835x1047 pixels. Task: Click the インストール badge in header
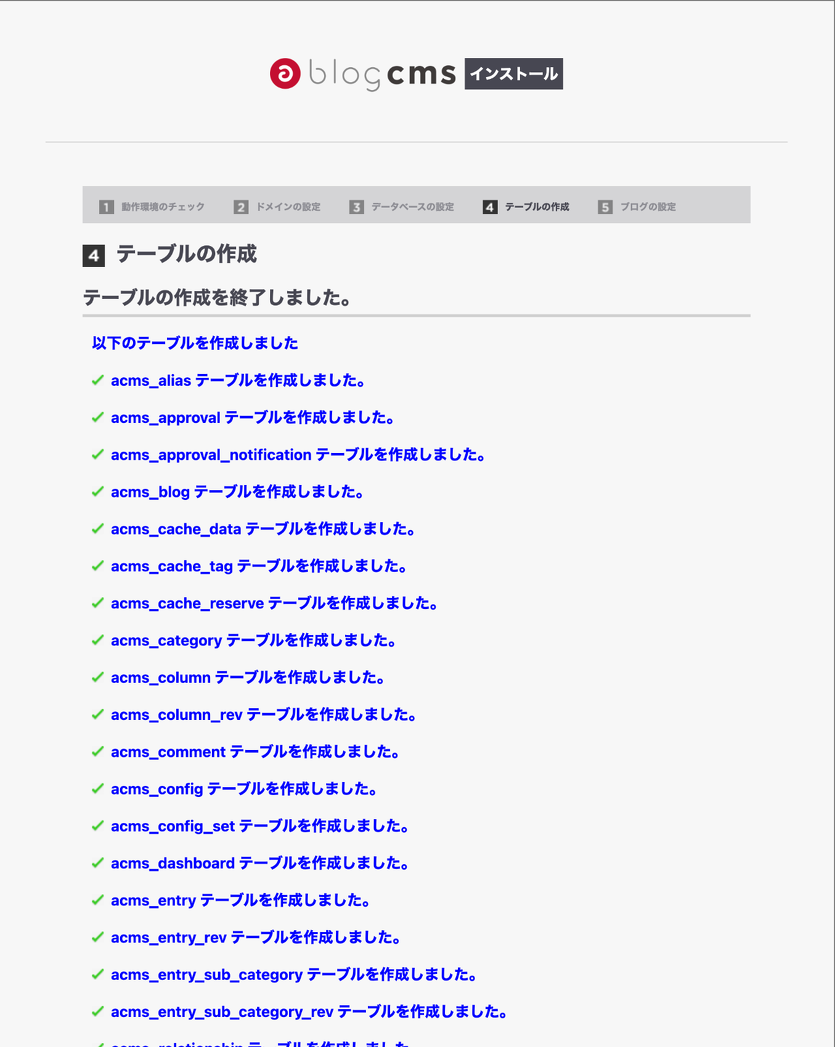[x=513, y=74]
